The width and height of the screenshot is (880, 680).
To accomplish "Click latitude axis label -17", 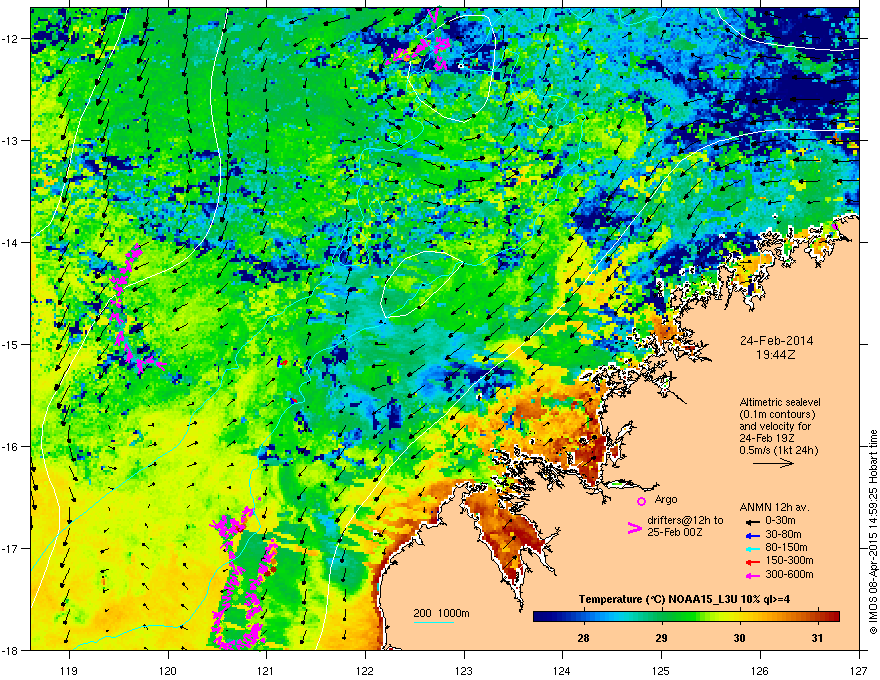I will (10, 548).
